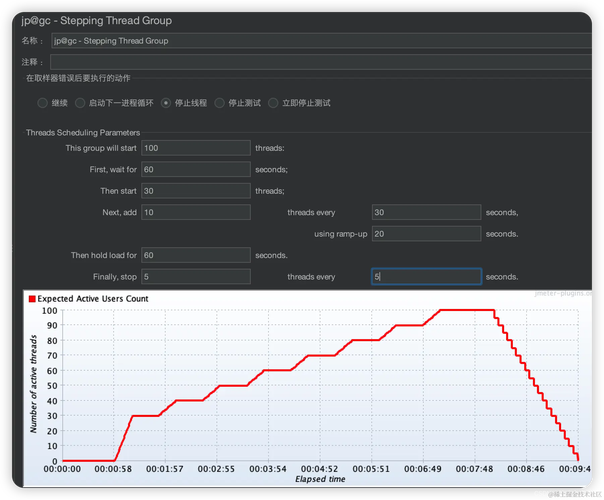
Task: Click the 100-thread plateau on the chart line
Action: pos(467,310)
